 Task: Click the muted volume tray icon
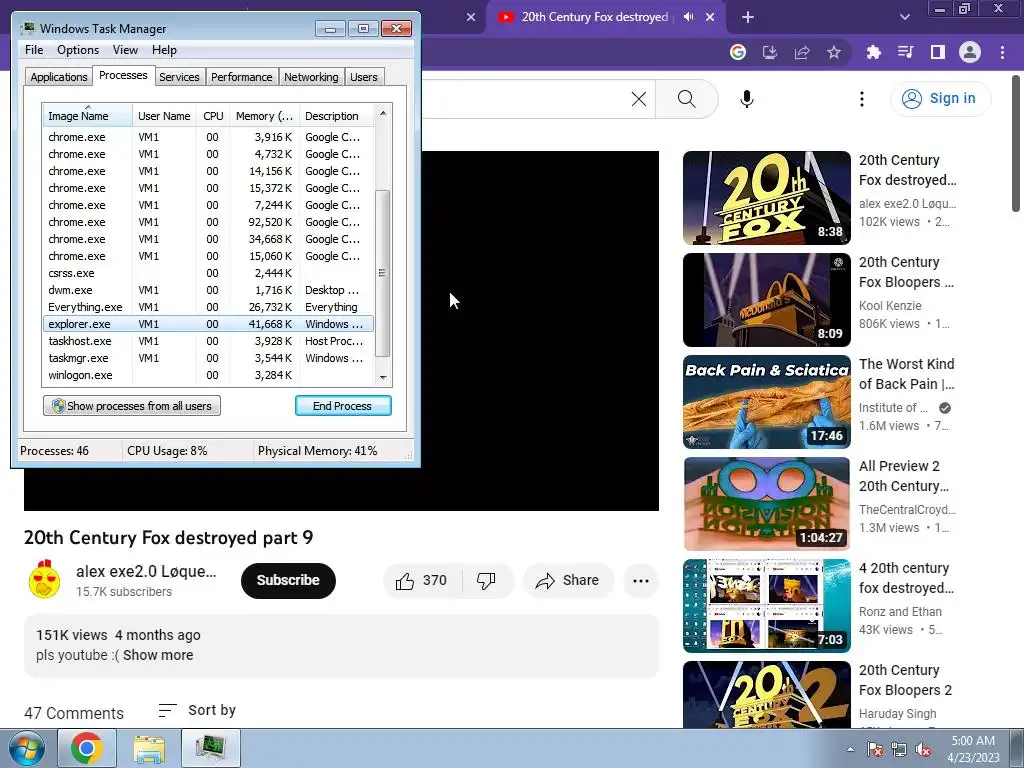click(x=923, y=749)
